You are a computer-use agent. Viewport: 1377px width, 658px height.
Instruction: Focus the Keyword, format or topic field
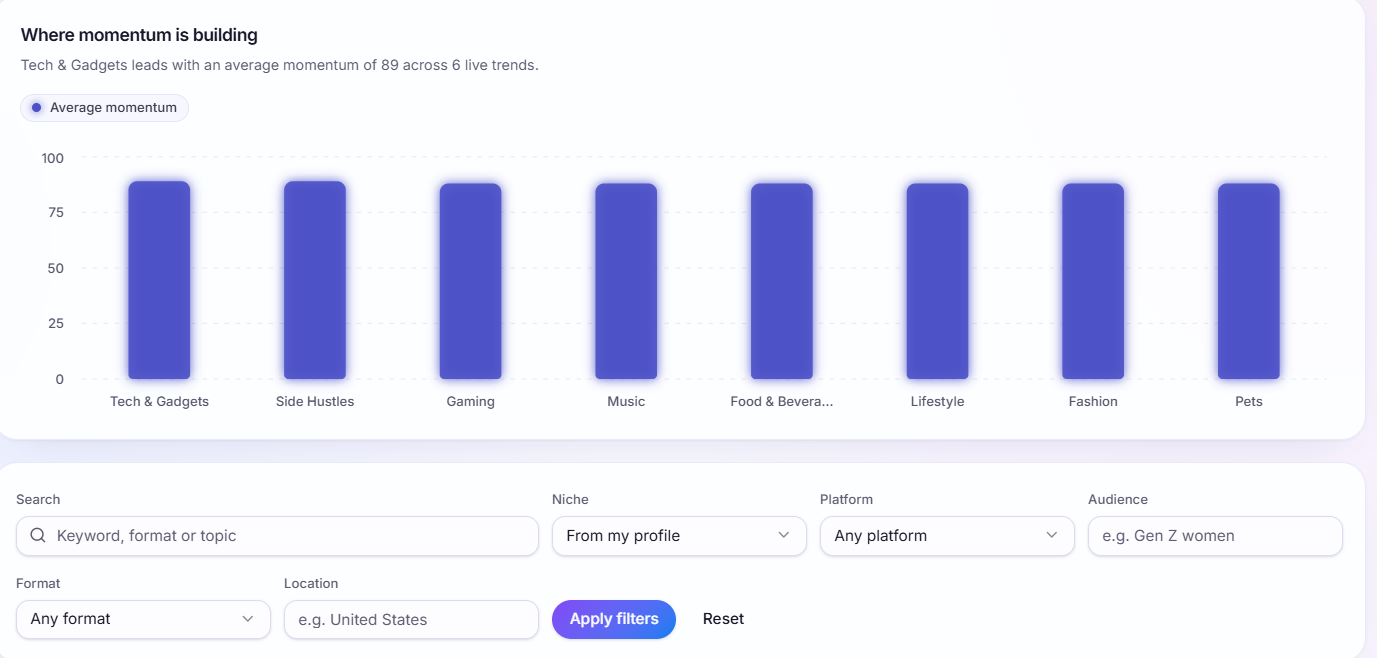click(277, 536)
